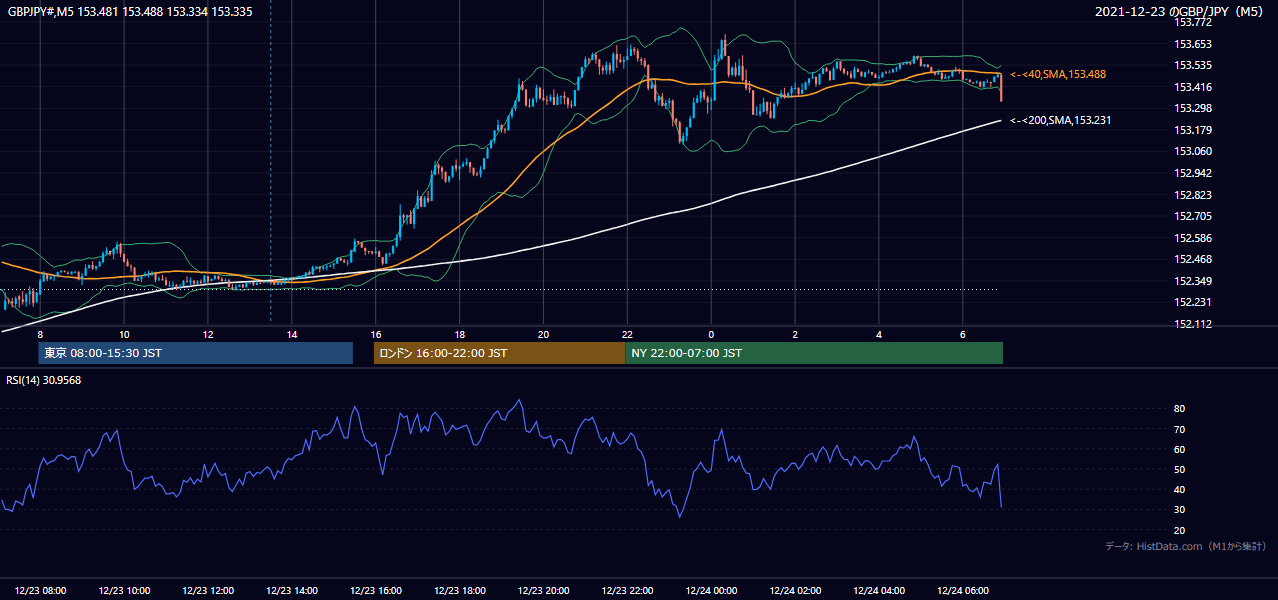Click price axis label 153.772
The image size is (1278, 600).
(1192, 22)
